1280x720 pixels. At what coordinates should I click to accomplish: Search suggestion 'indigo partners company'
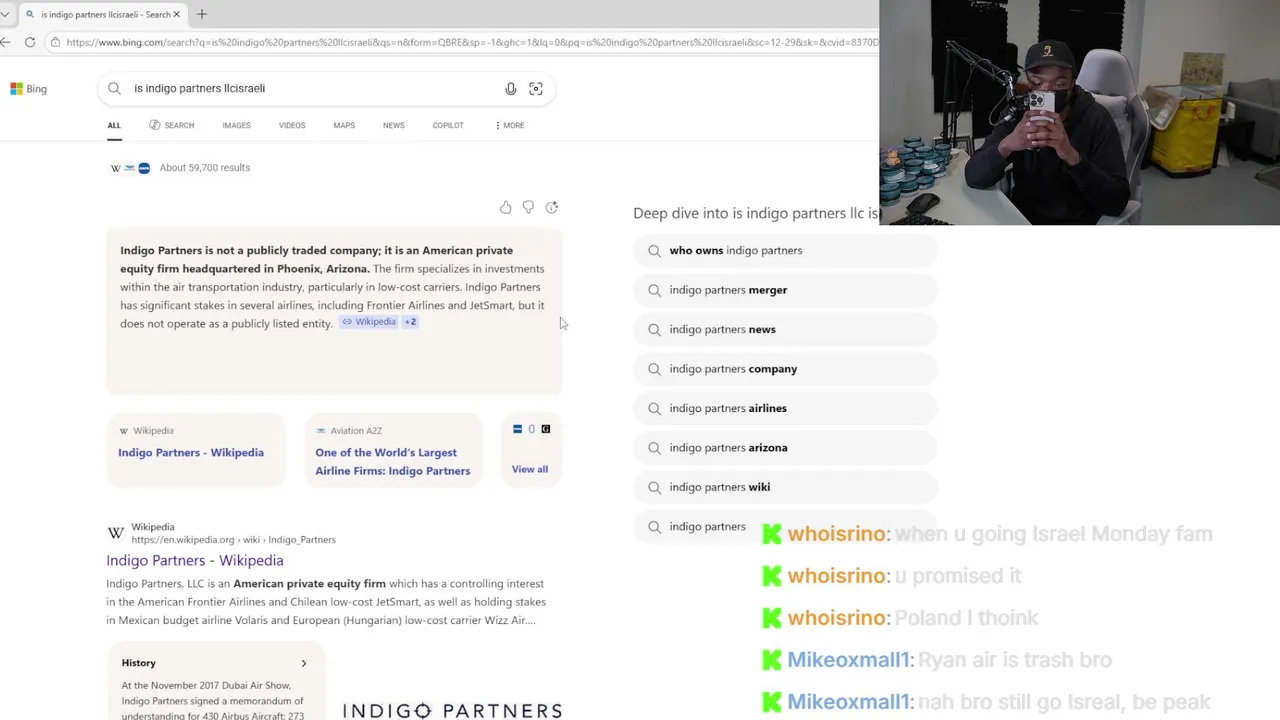(x=785, y=369)
